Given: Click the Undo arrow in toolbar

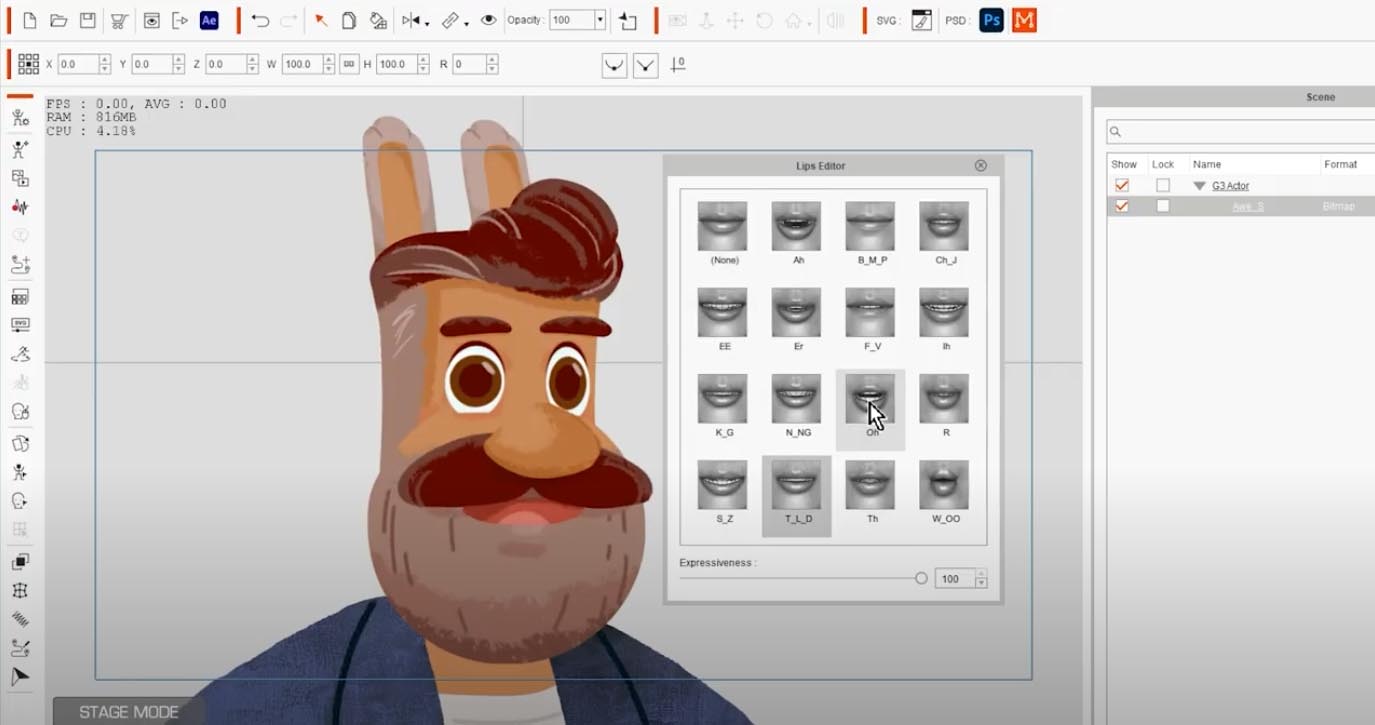Looking at the screenshot, I should (260, 20).
